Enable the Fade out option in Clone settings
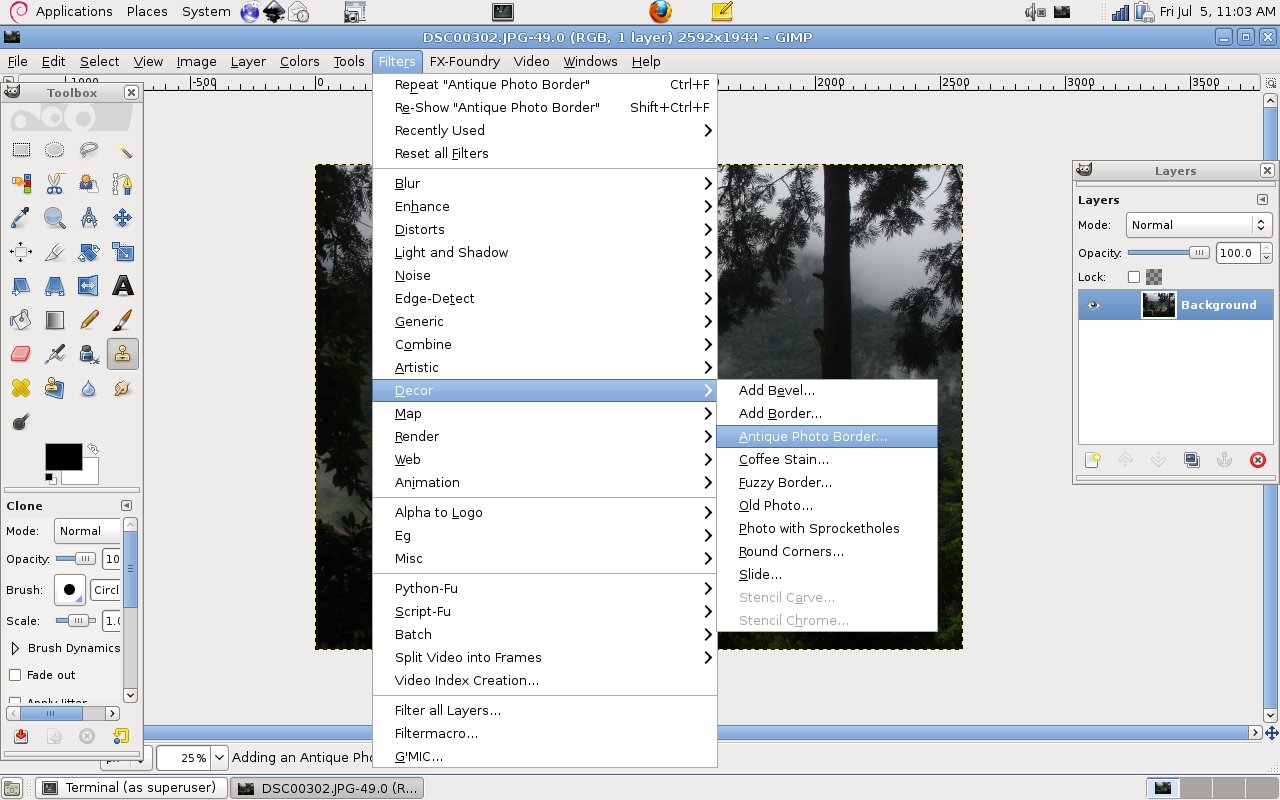Image resolution: width=1280 pixels, height=800 pixels. point(17,675)
